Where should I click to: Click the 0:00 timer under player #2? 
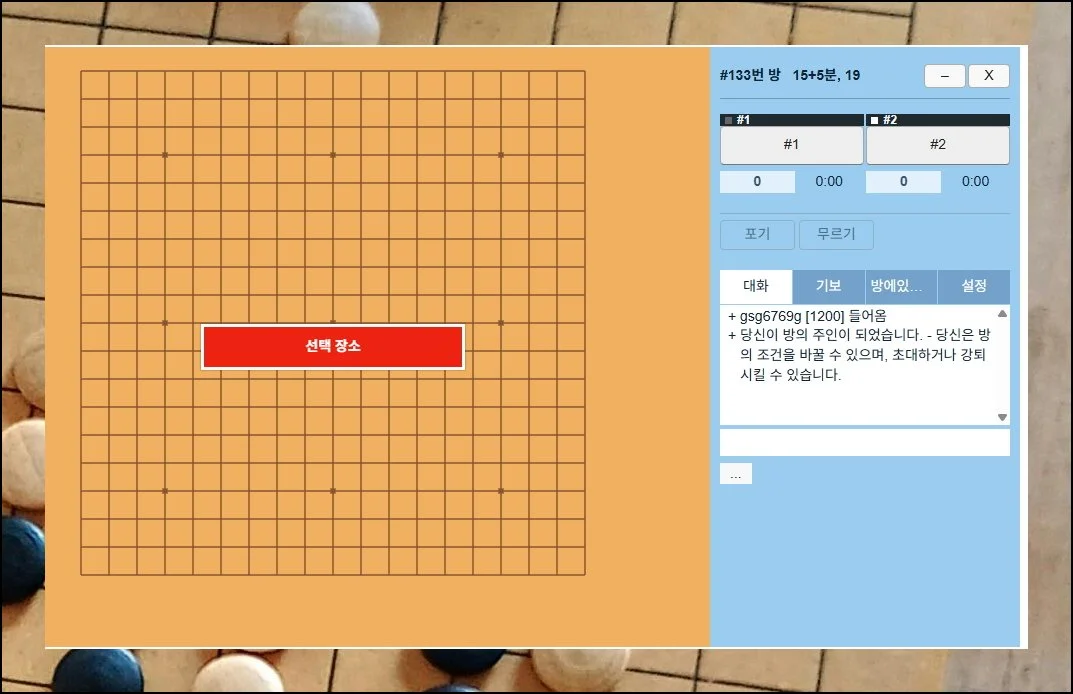(x=975, y=182)
